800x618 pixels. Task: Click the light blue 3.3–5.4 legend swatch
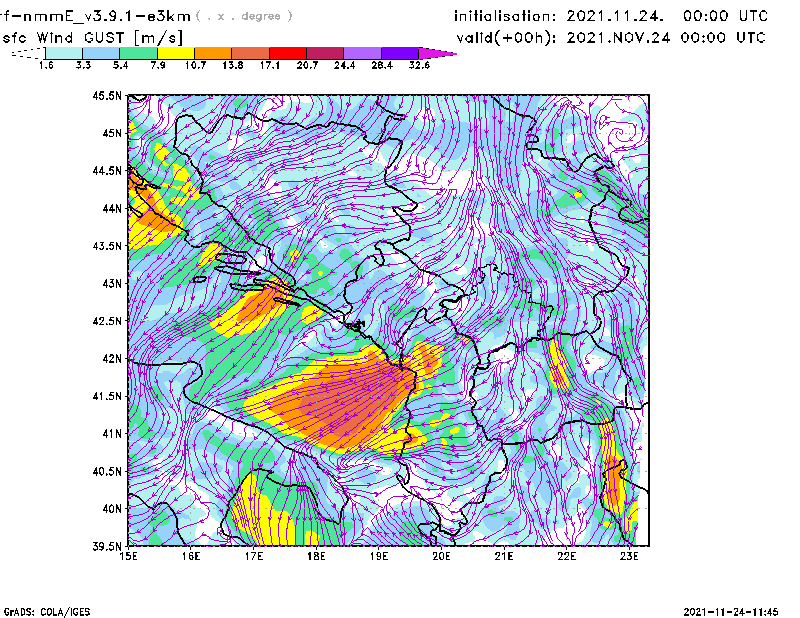coord(101,53)
